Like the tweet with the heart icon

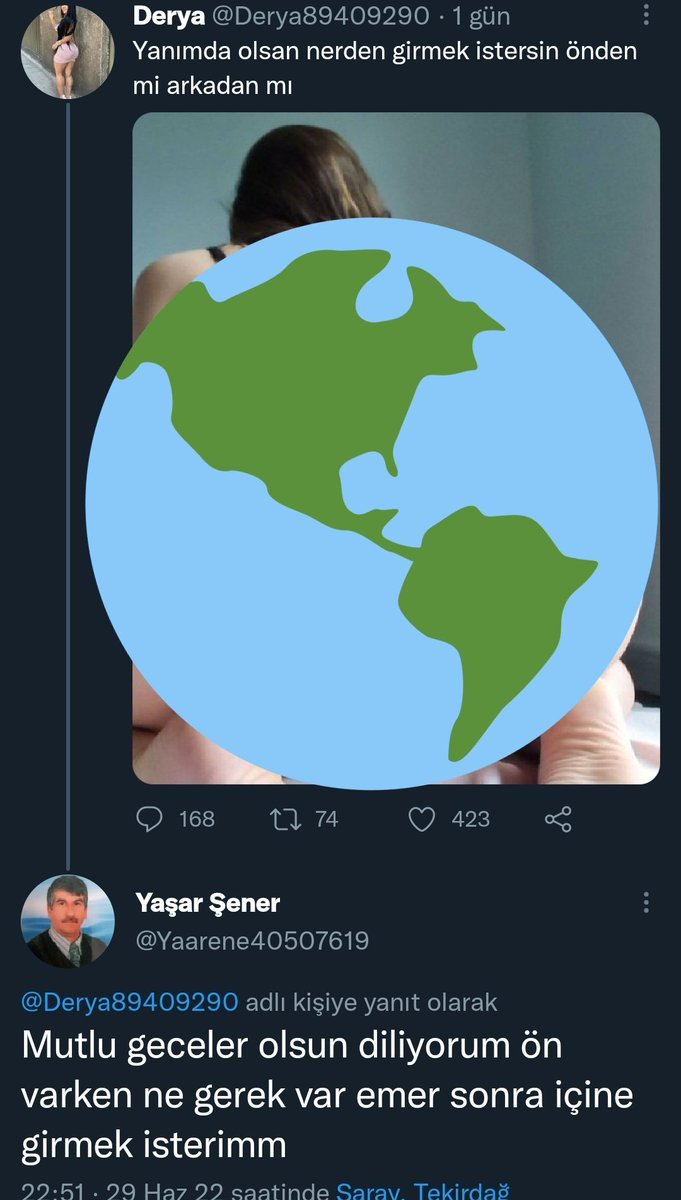click(x=423, y=819)
